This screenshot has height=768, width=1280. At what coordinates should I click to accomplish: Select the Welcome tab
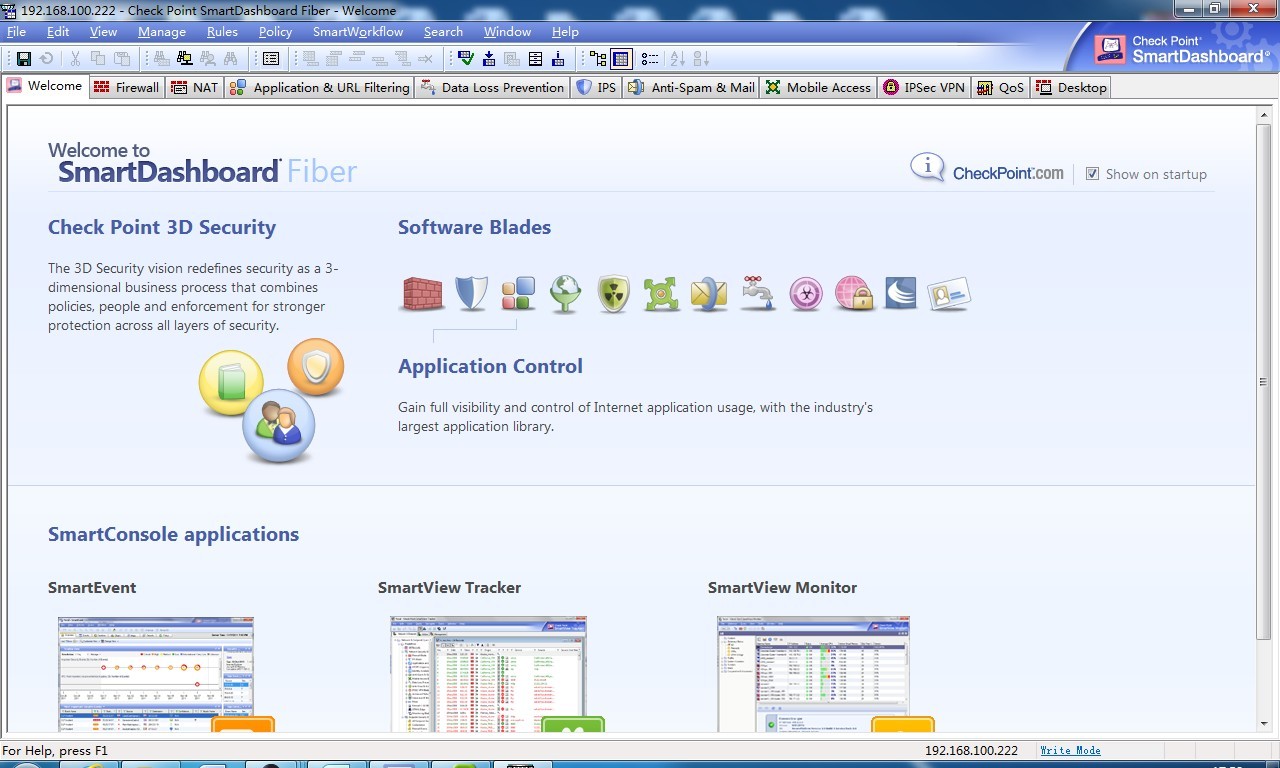coord(45,86)
